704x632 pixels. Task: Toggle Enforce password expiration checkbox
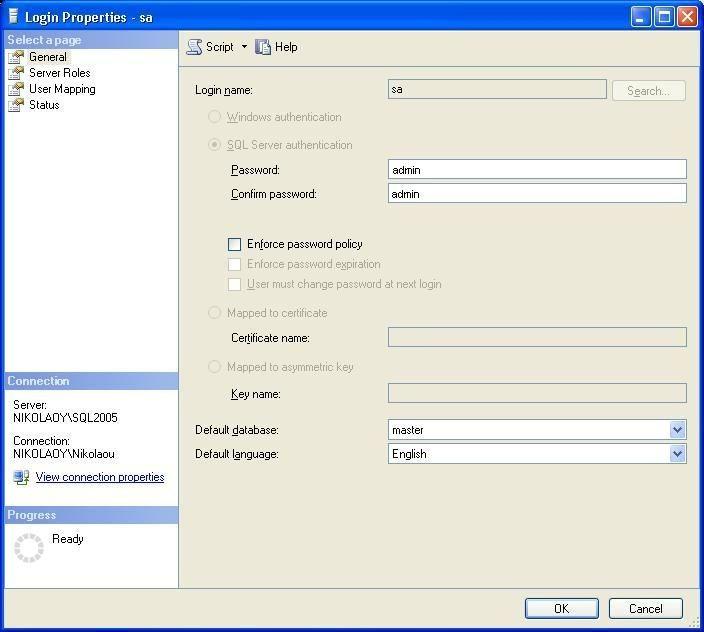click(x=234, y=264)
